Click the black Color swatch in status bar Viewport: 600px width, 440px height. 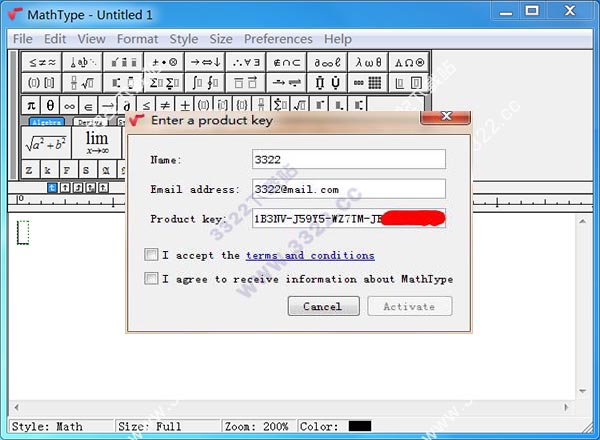(360, 426)
